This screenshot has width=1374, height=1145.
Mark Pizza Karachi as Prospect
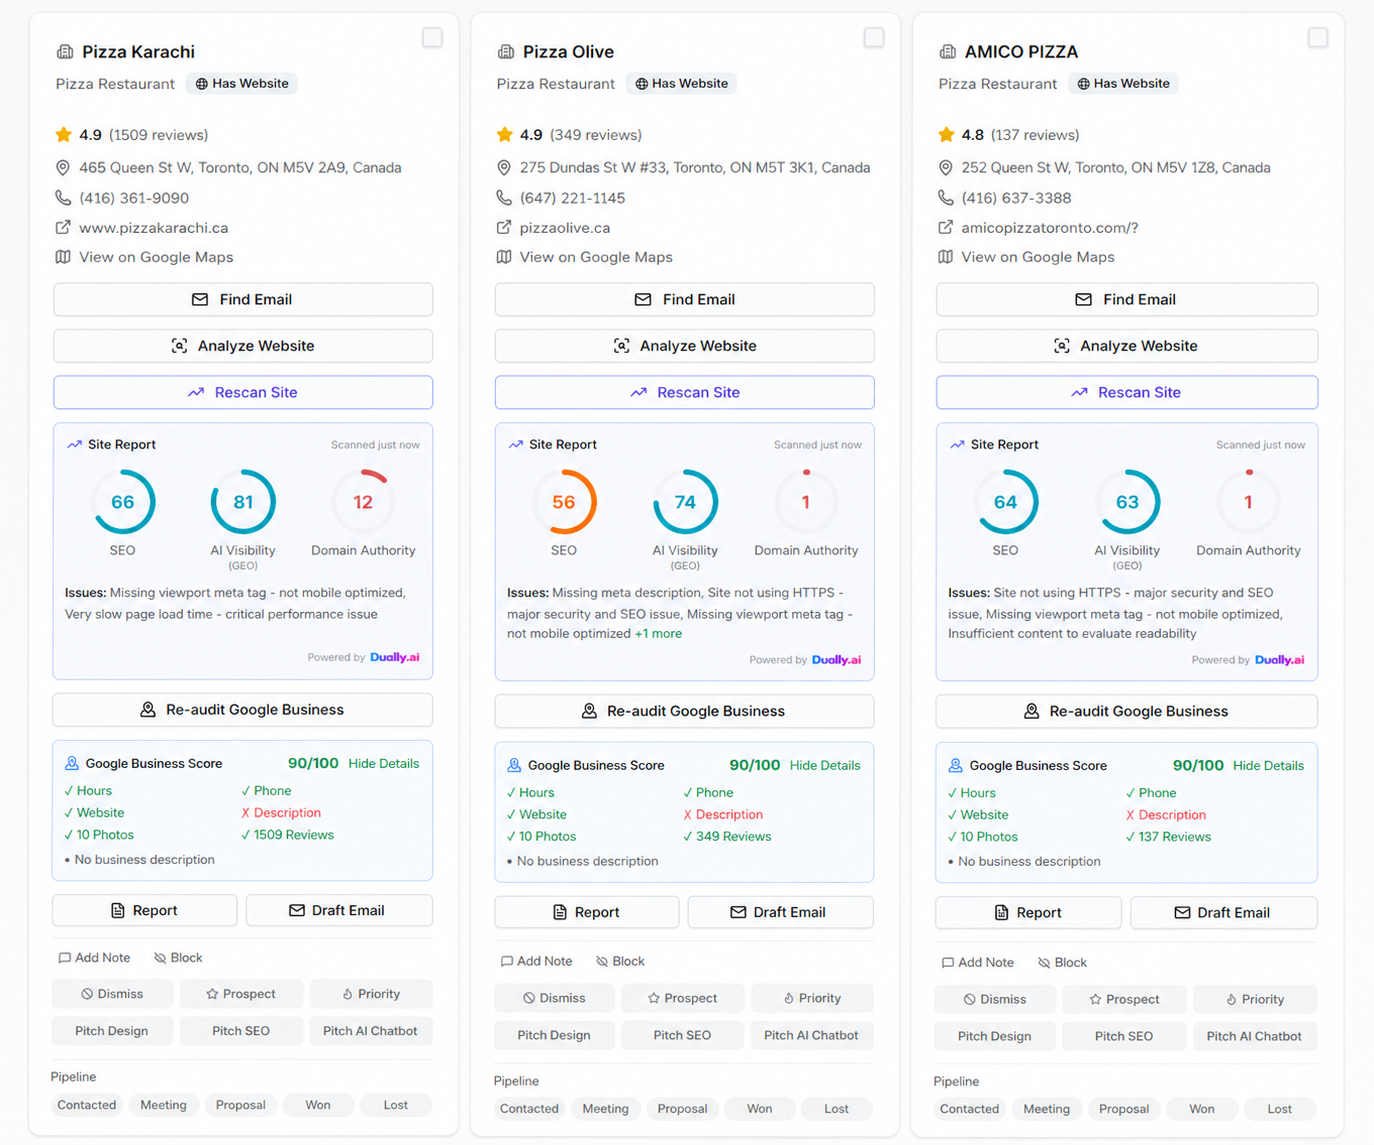pyautogui.click(x=241, y=994)
